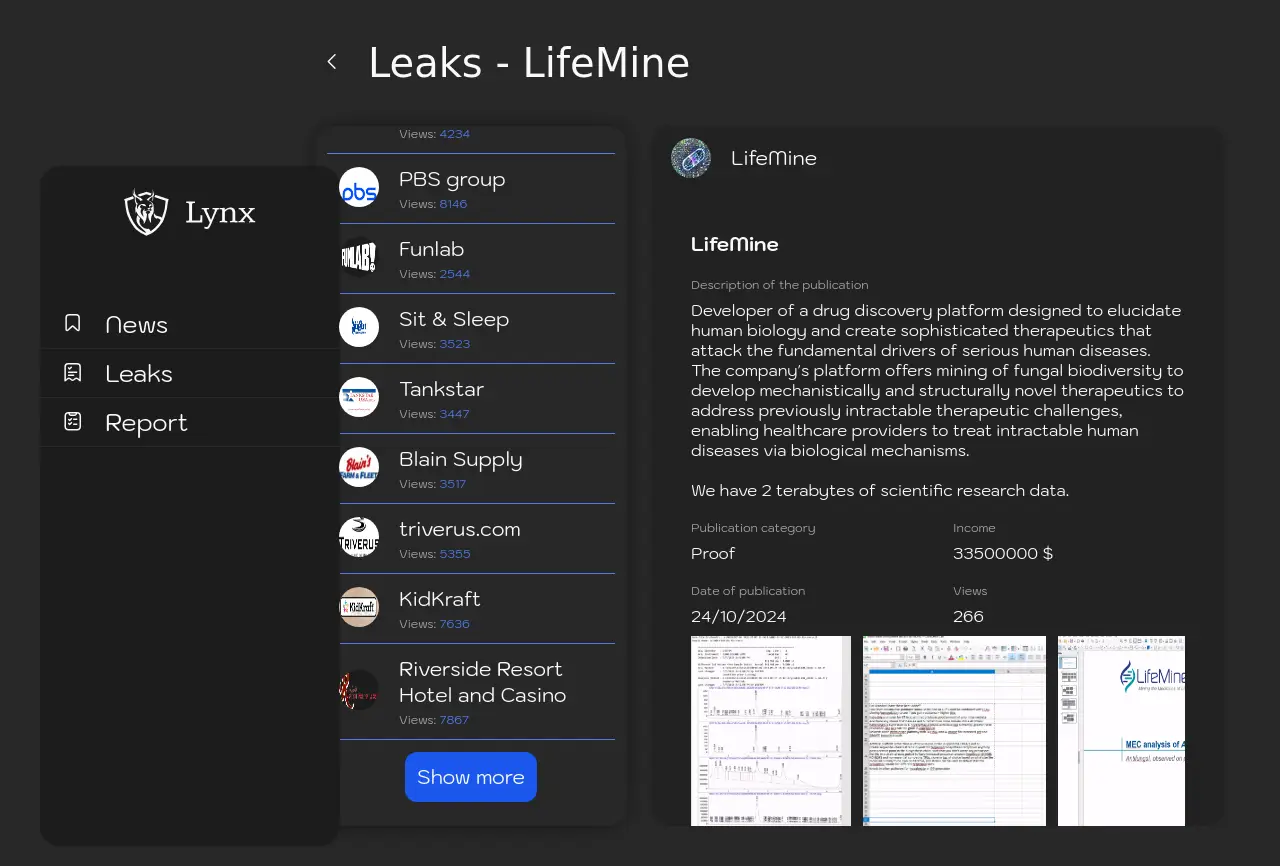Click the Lynx logo emblem
Viewport: 1280px width, 866px height.
click(x=146, y=212)
